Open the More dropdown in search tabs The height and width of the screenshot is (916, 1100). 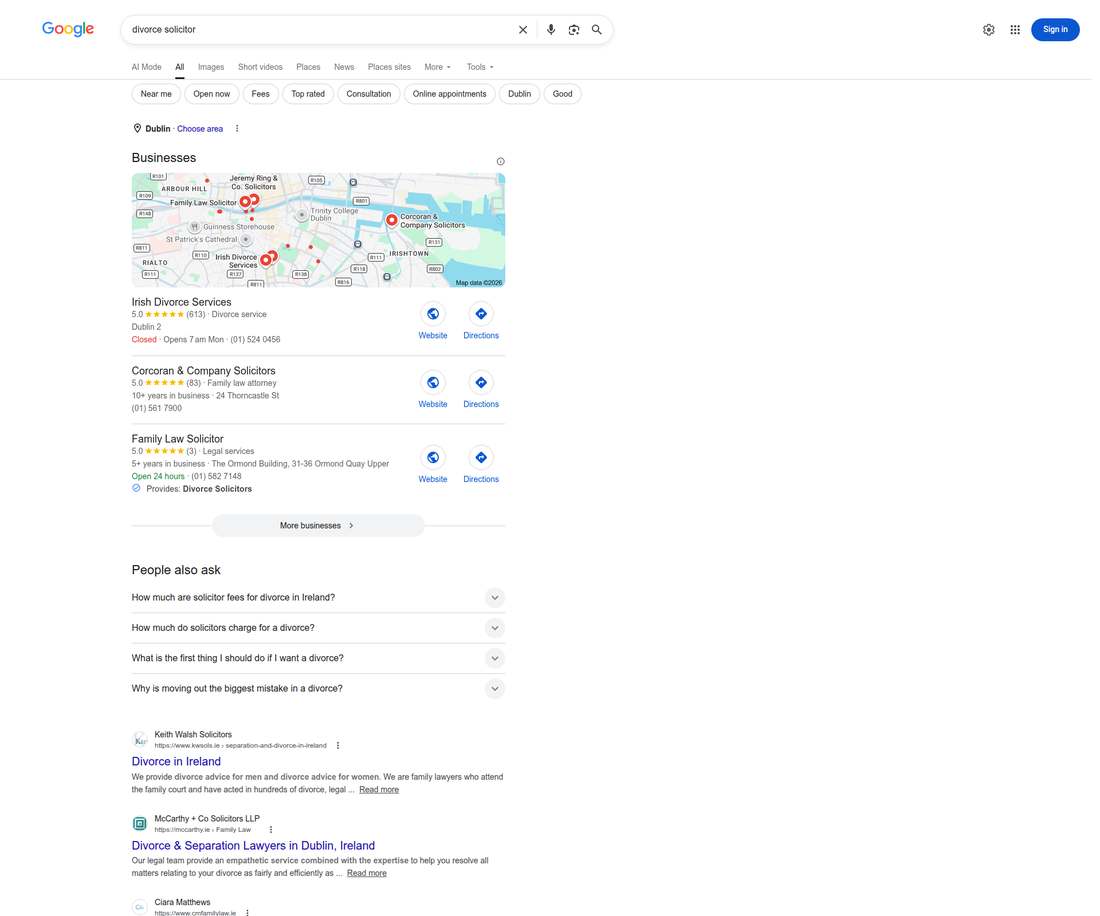437,67
